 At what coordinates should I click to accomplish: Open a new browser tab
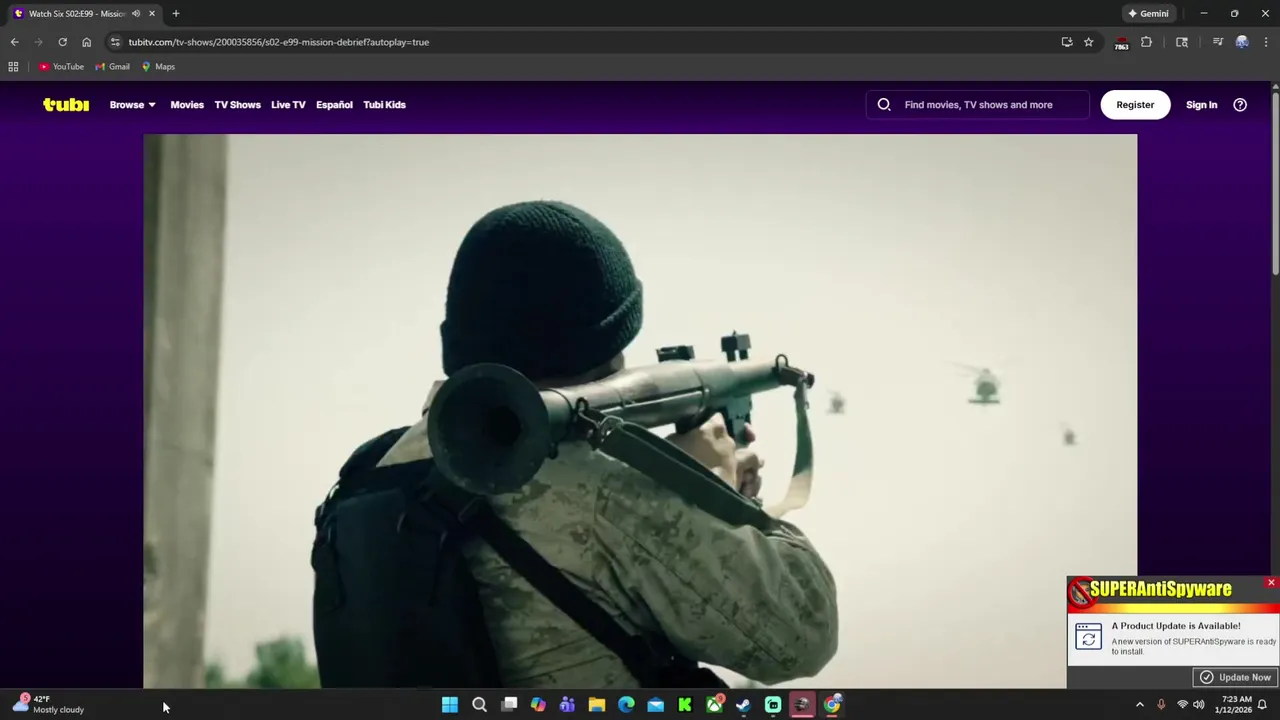click(176, 14)
